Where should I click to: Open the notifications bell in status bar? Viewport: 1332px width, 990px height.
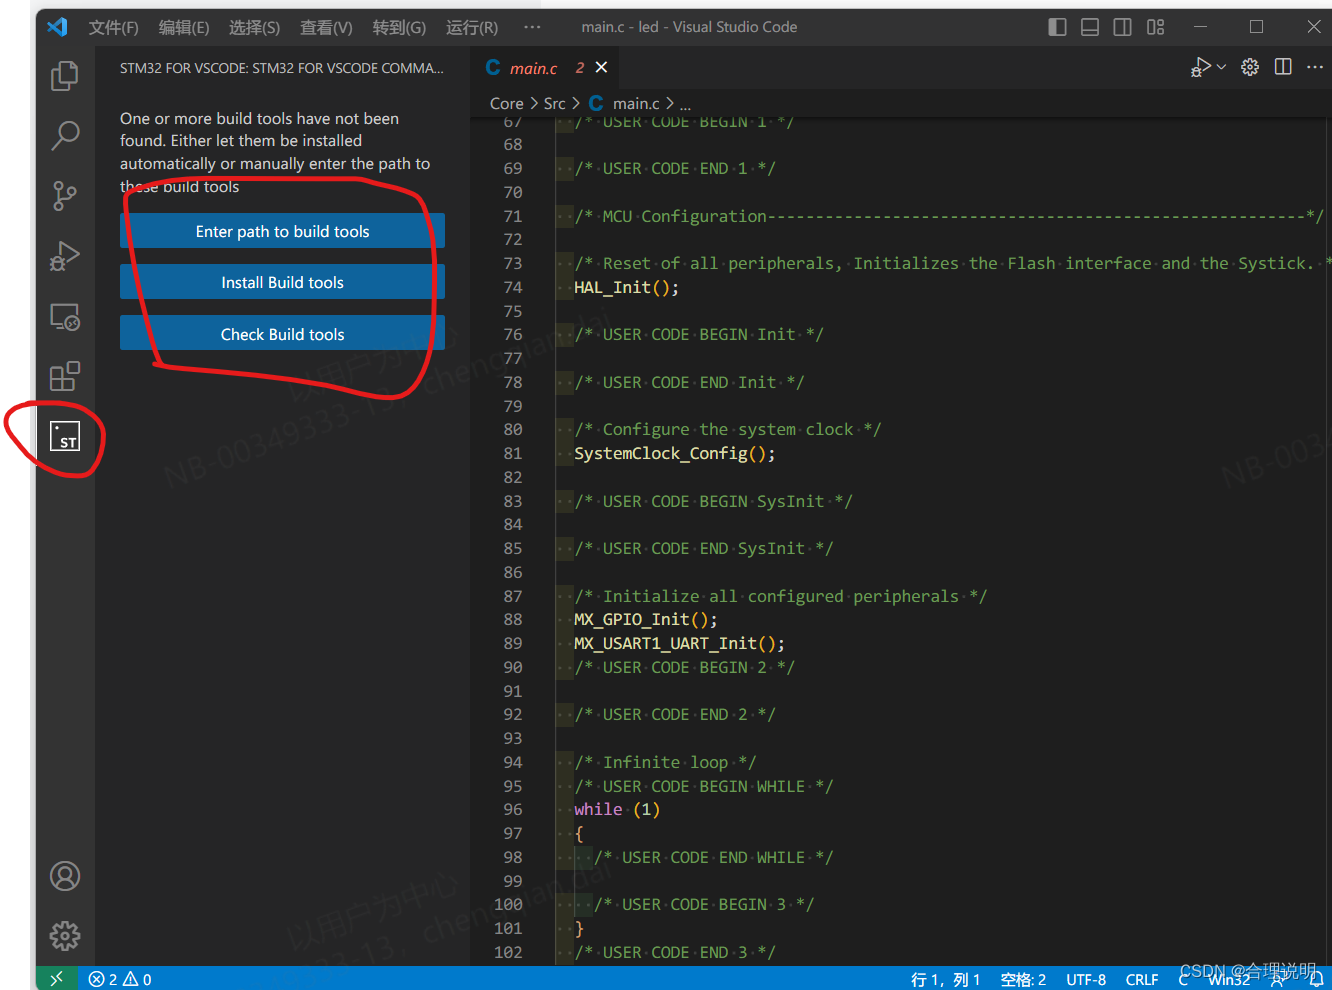point(1317,979)
